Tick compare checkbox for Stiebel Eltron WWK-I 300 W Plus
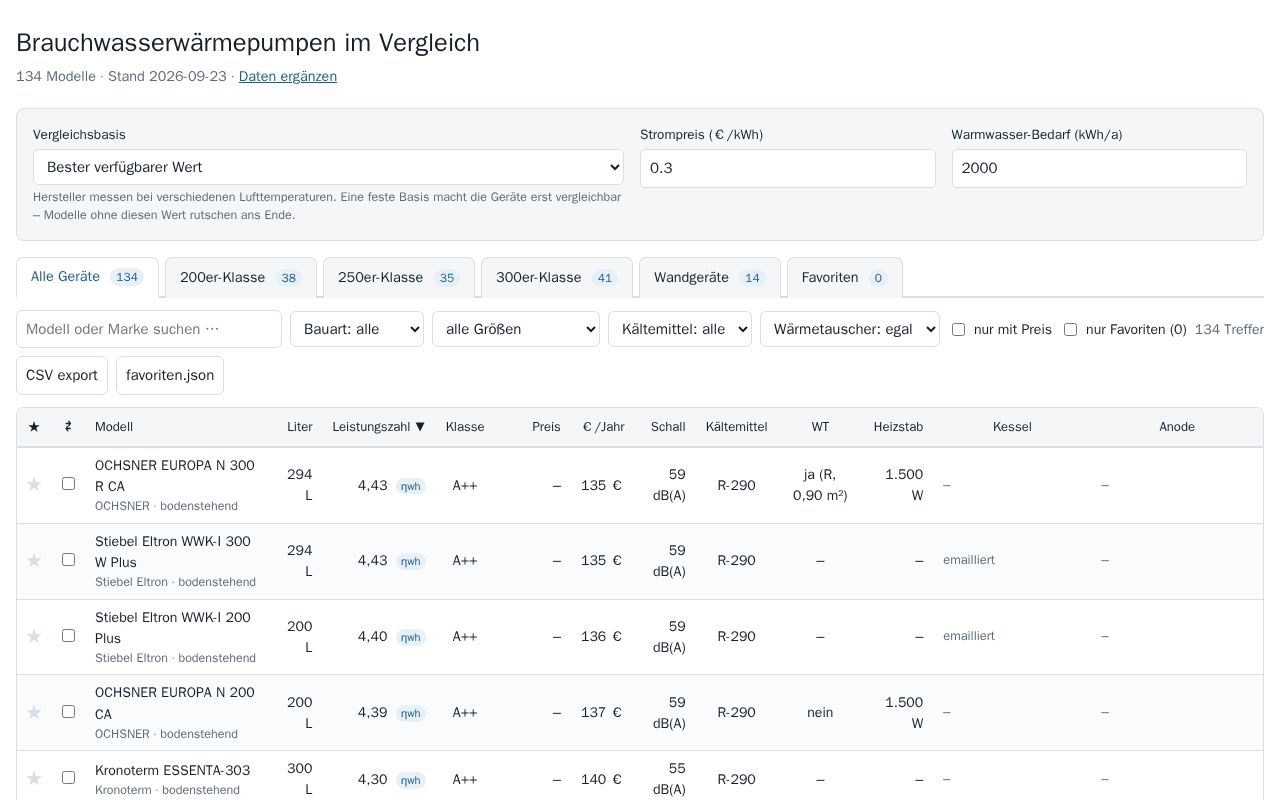The height and width of the screenshot is (800, 1280). (68, 560)
